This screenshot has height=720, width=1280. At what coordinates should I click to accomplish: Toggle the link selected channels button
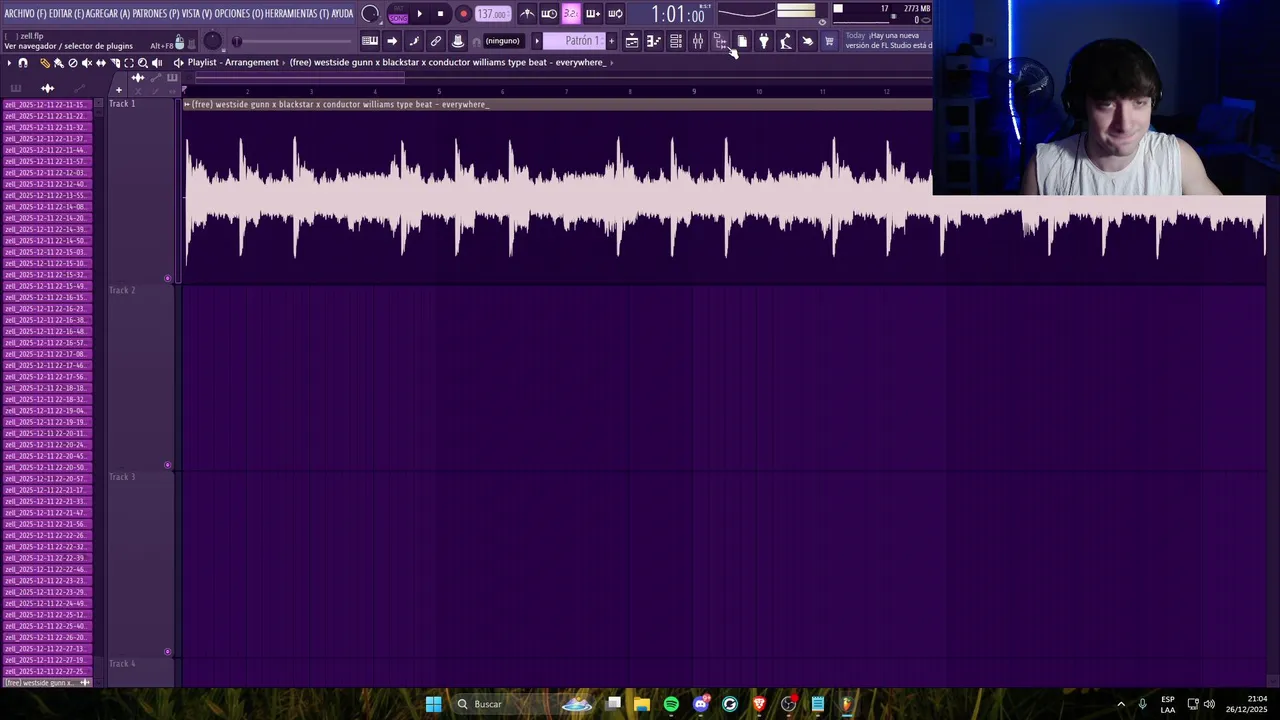(436, 41)
